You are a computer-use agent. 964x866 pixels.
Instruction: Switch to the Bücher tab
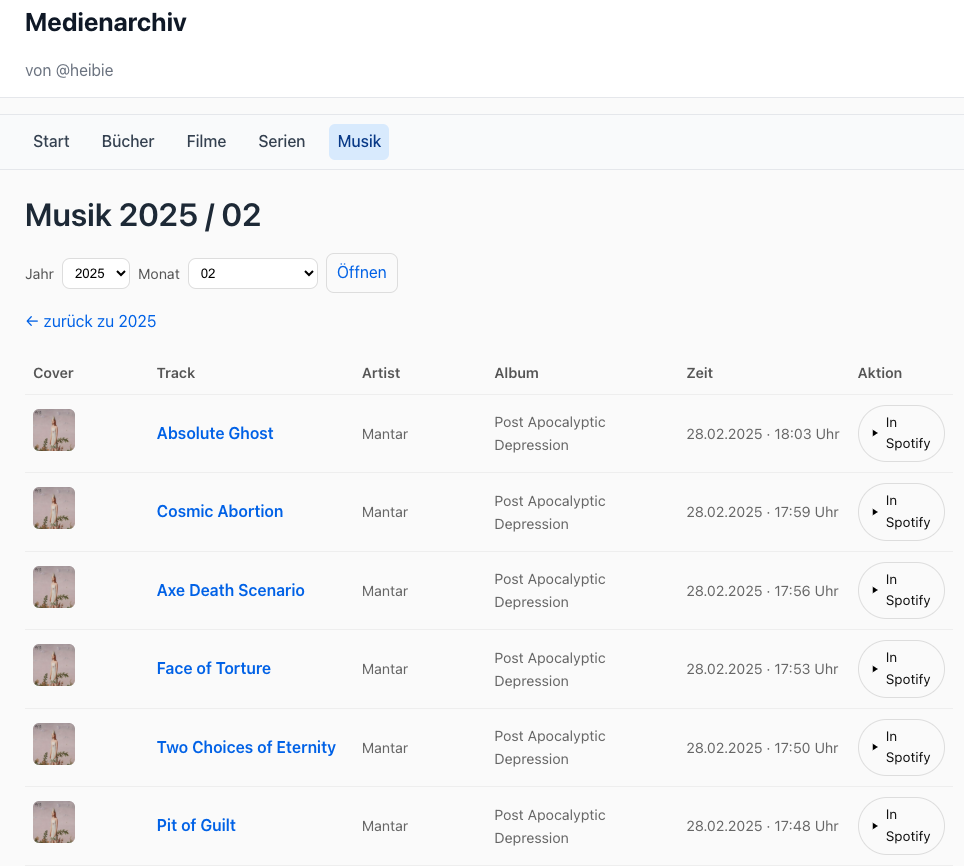(x=128, y=142)
